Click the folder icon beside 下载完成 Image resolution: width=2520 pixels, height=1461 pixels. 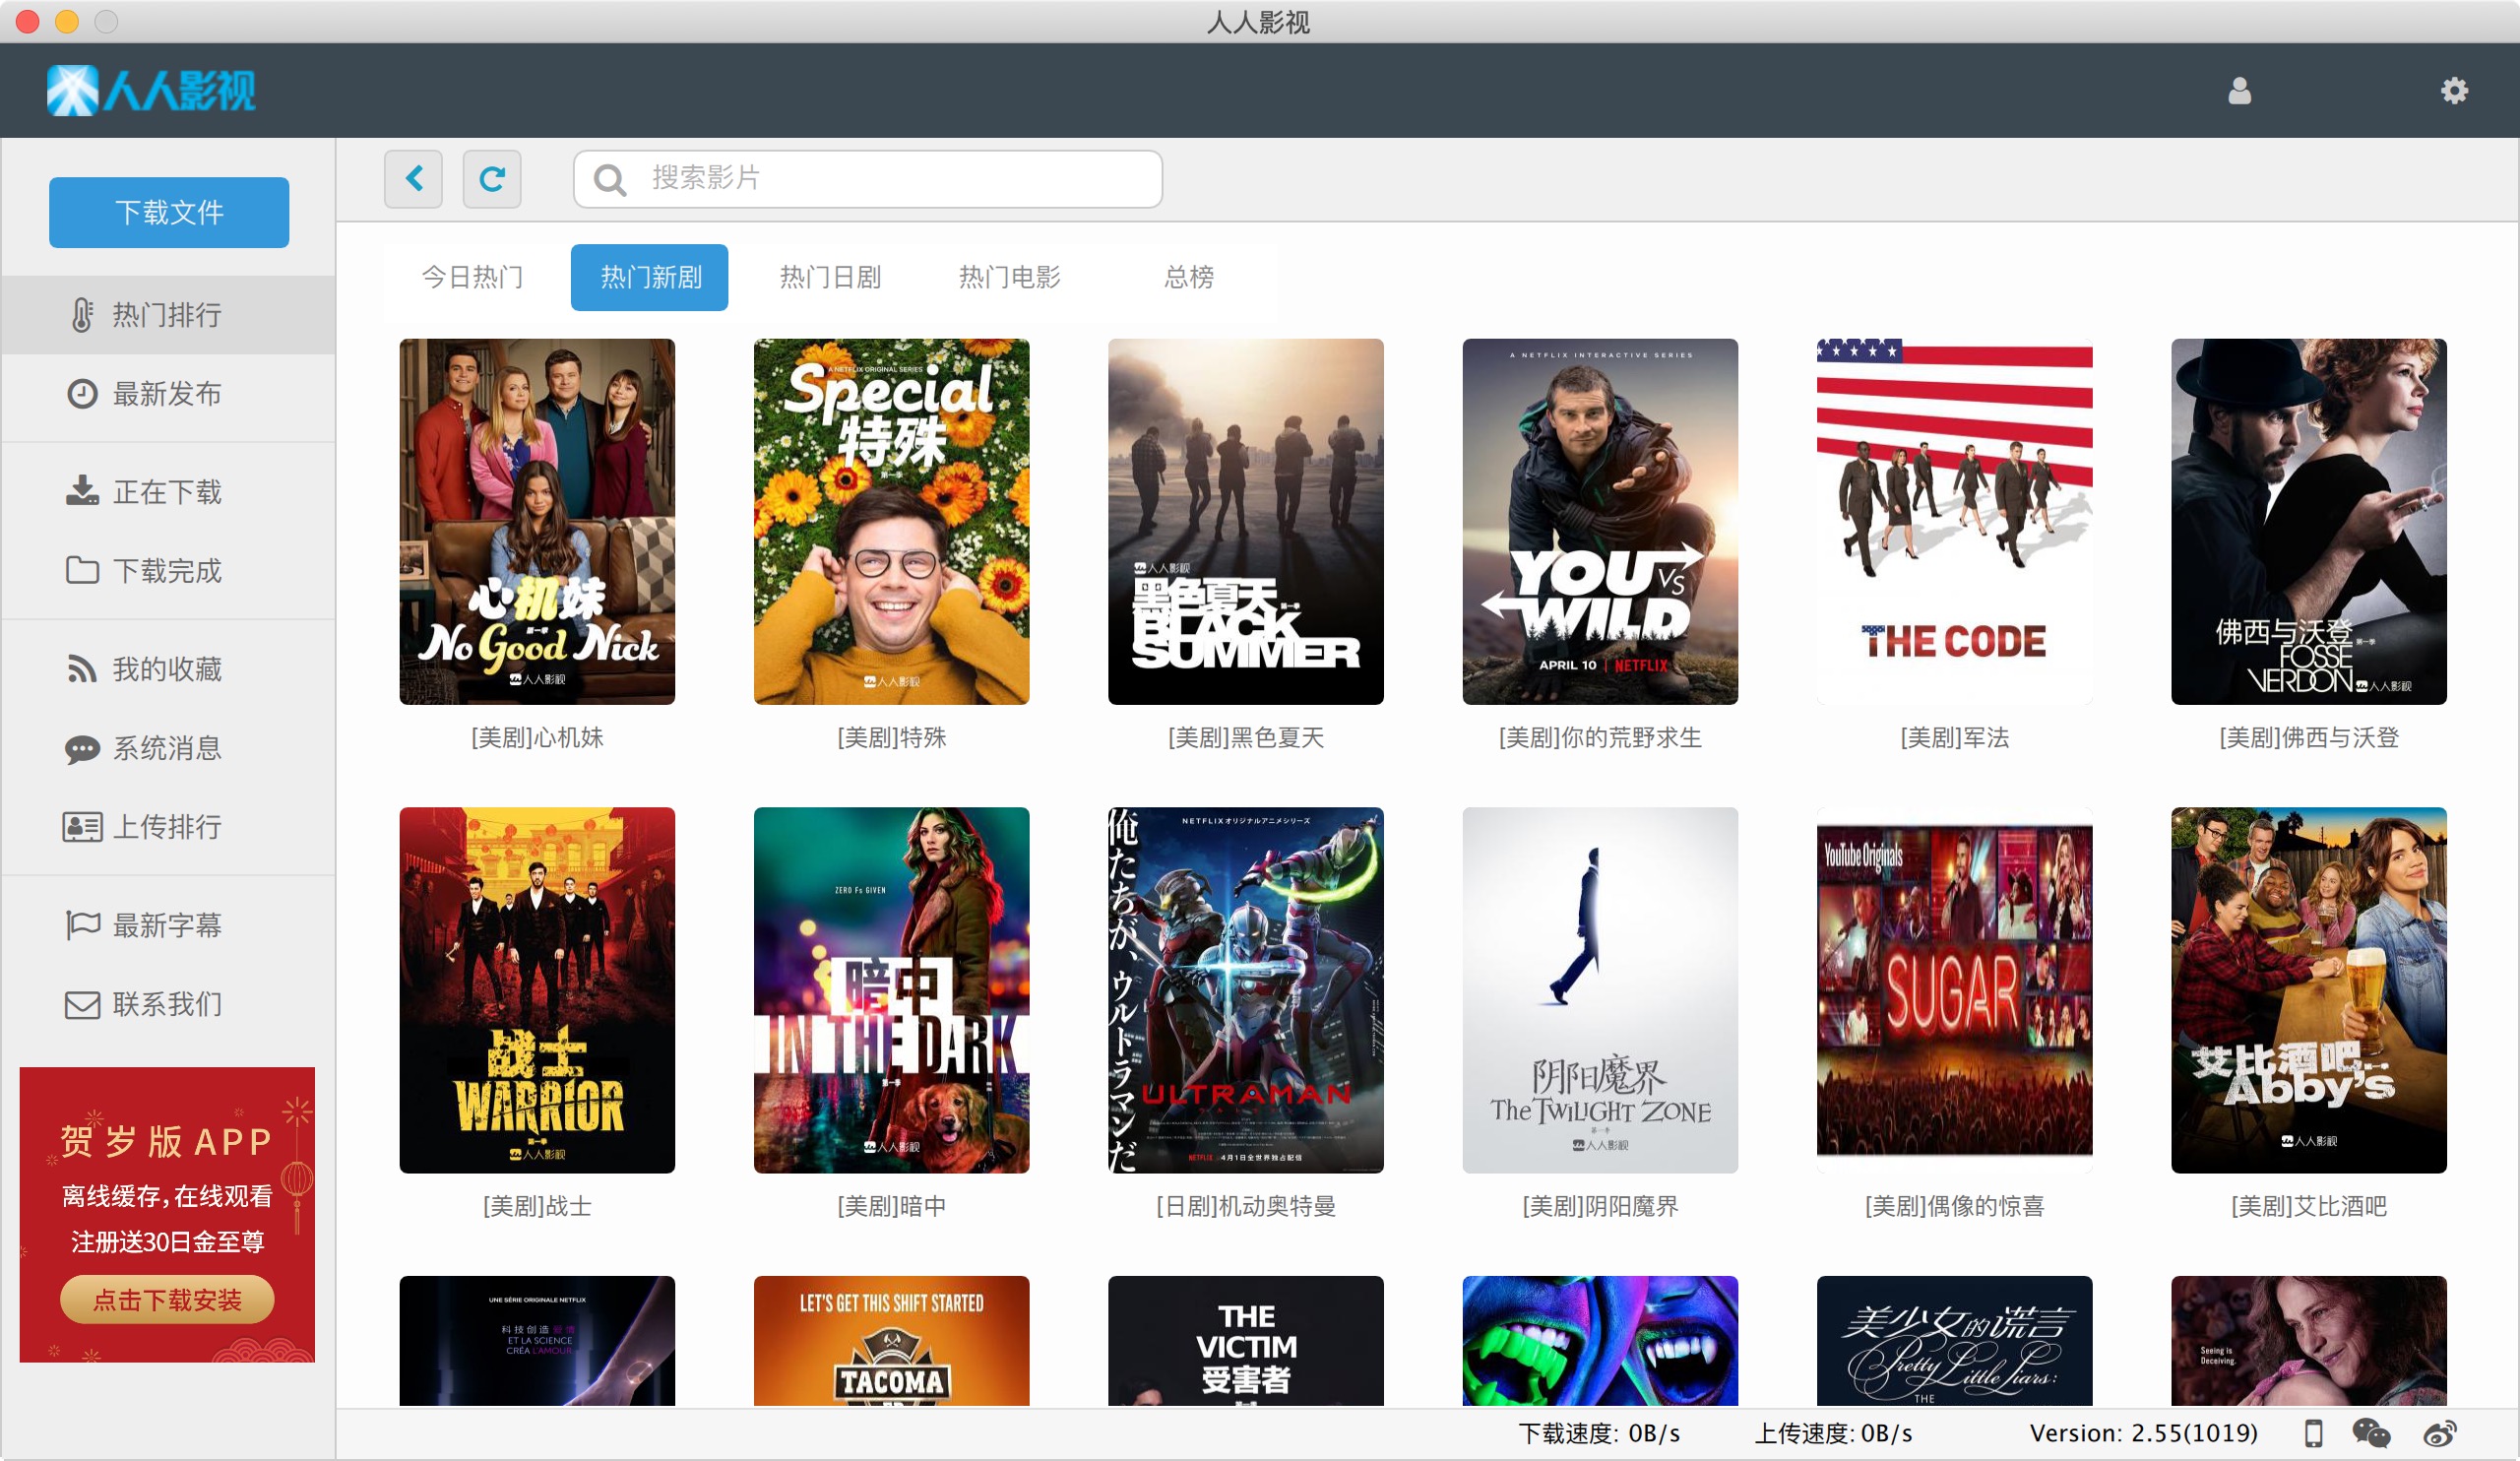pyautogui.click(x=82, y=570)
